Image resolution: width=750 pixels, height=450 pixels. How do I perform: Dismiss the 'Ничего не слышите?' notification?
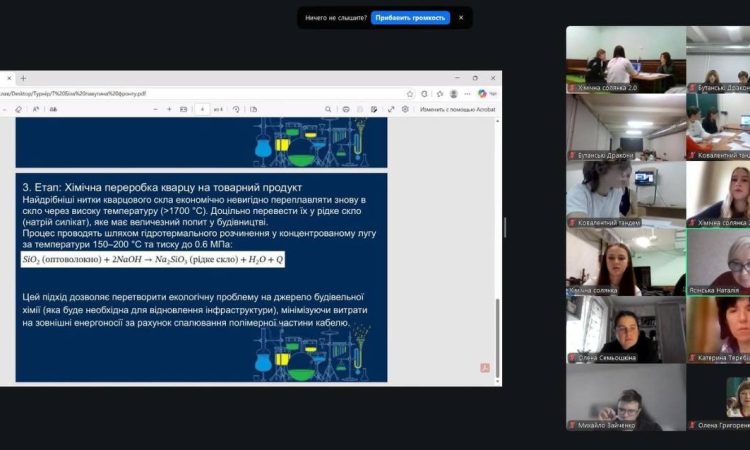coord(461,18)
